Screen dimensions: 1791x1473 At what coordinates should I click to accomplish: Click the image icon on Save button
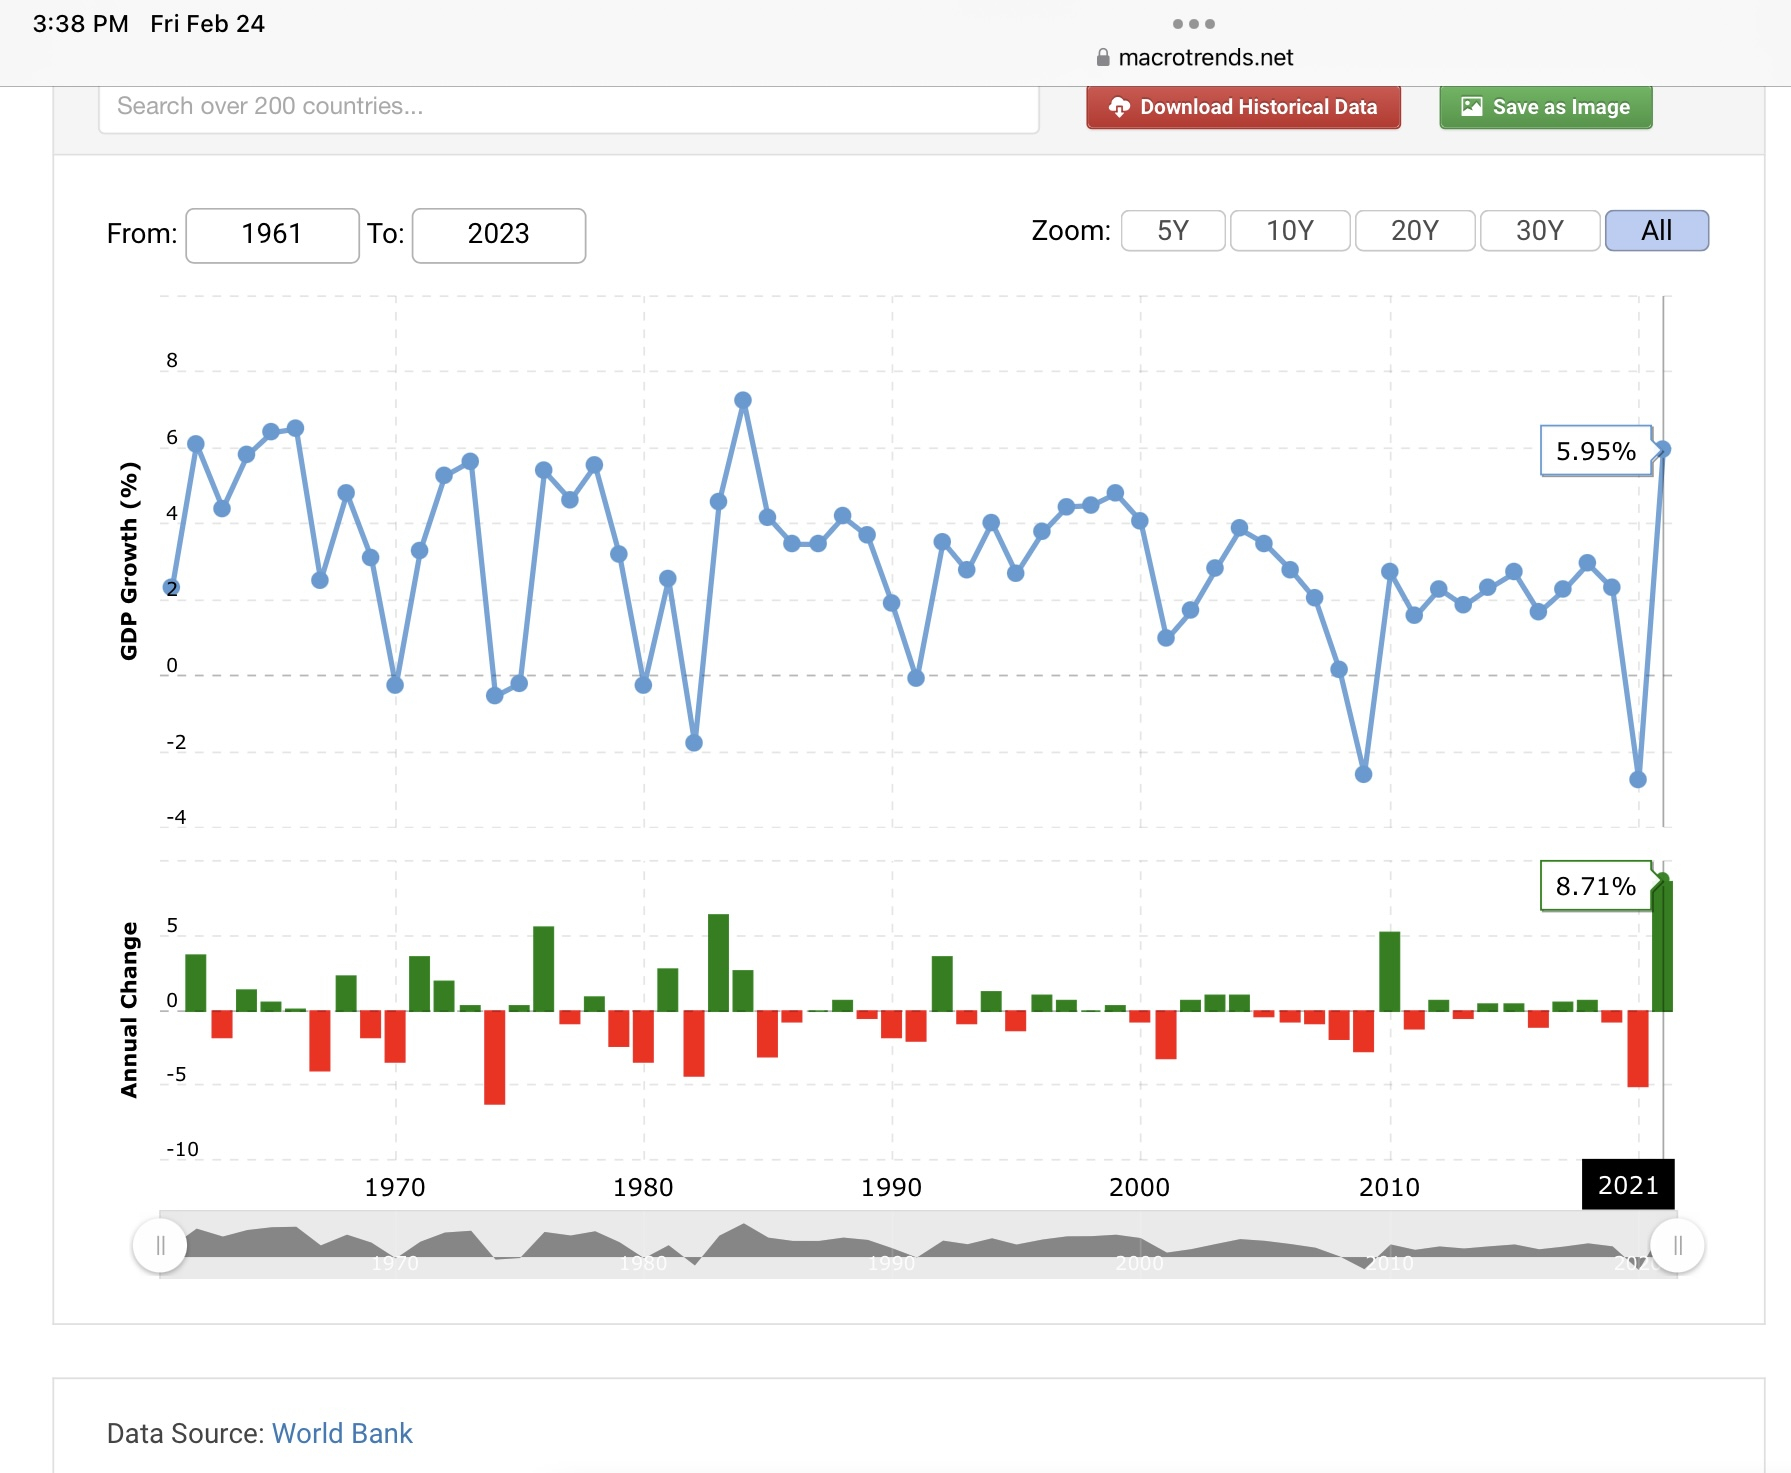tap(1471, 107)
